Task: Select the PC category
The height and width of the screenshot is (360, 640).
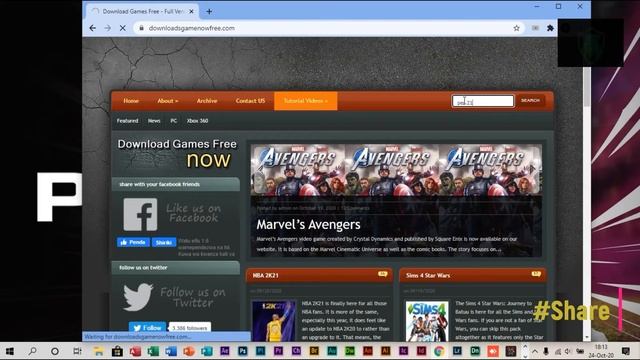Action: (x=173, y=121)
